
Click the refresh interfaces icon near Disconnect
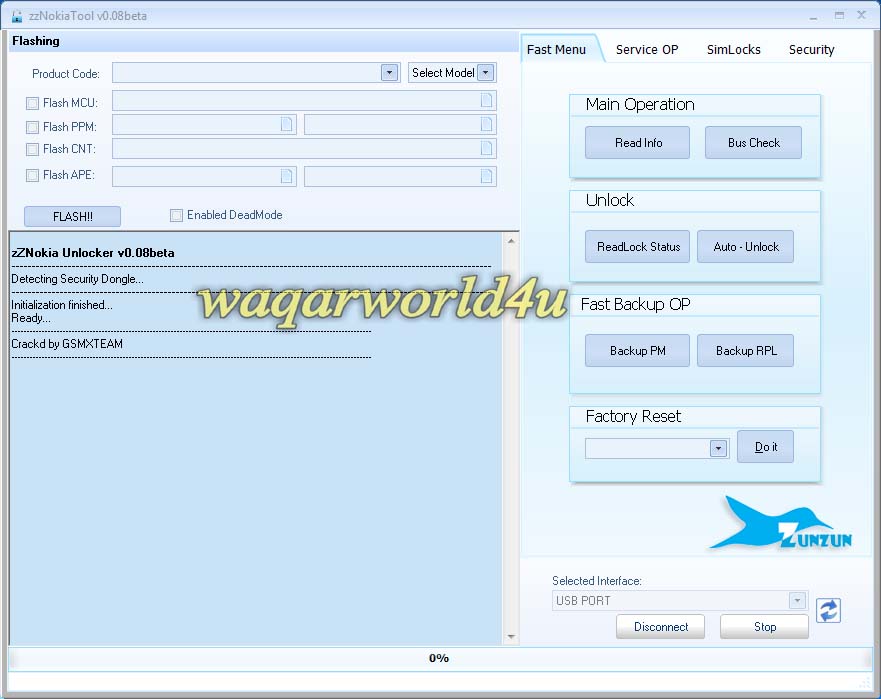point(828,610)
